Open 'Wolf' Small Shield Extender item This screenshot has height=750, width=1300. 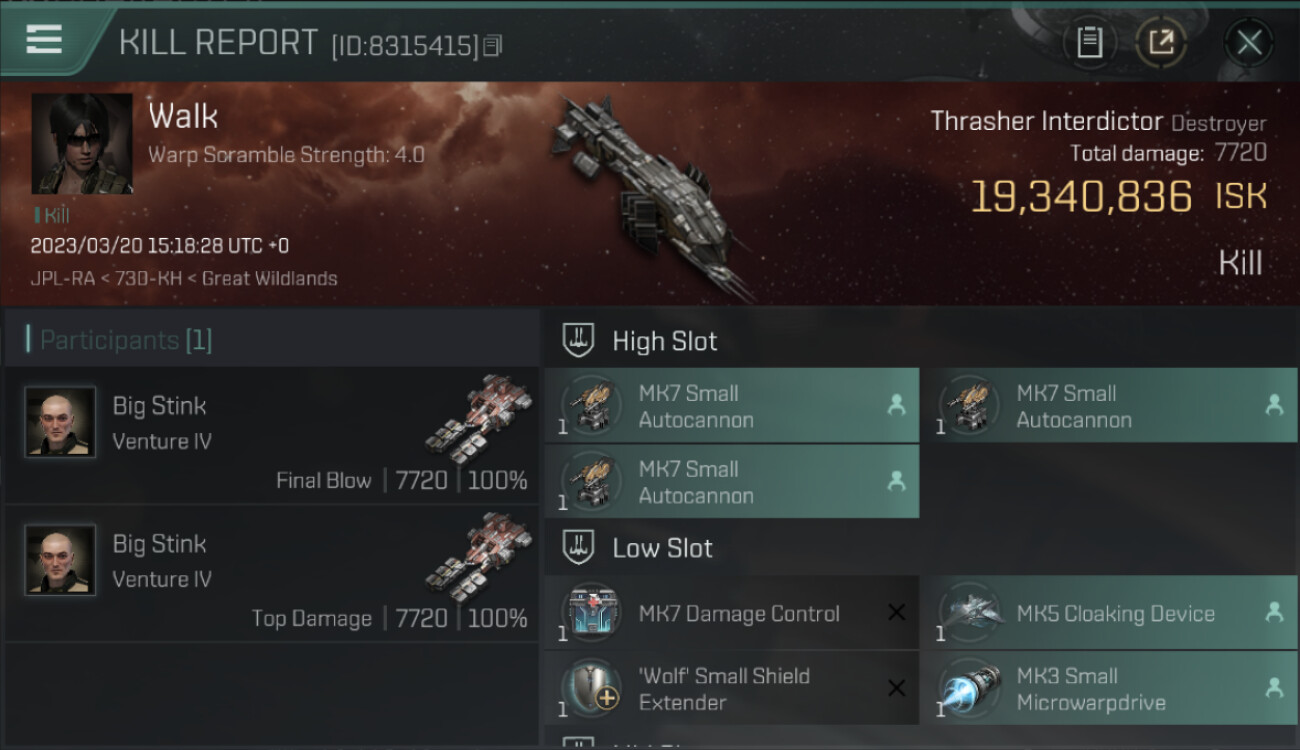(732, 688)
